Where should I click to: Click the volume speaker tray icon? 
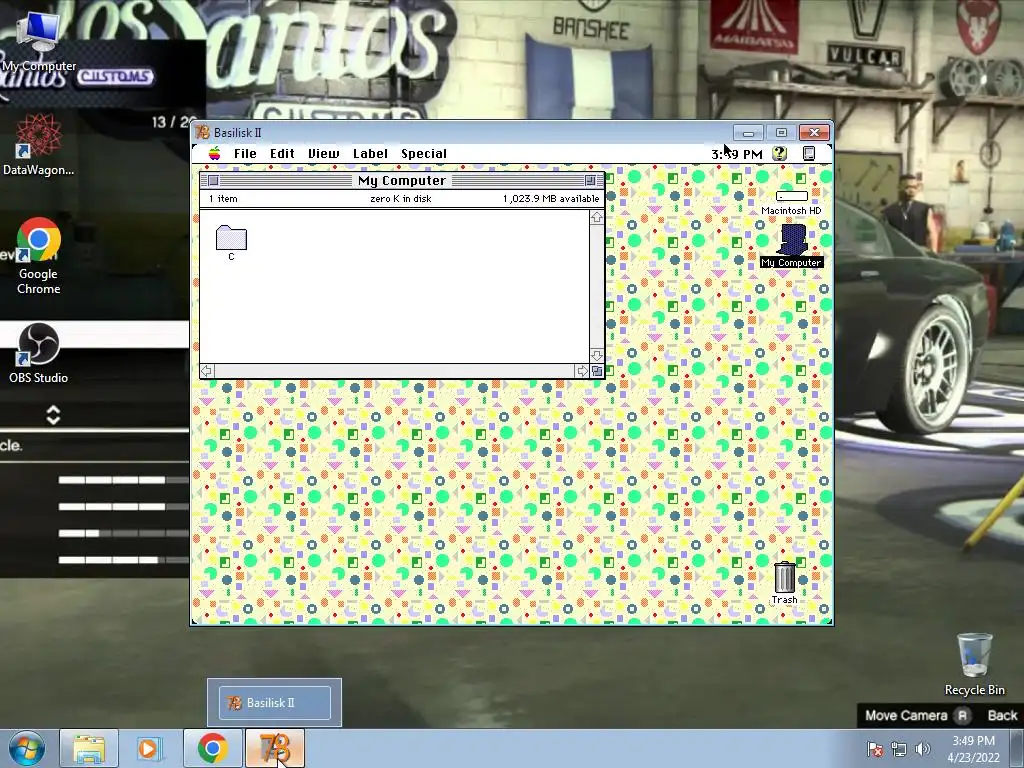[x=922, y=749]
